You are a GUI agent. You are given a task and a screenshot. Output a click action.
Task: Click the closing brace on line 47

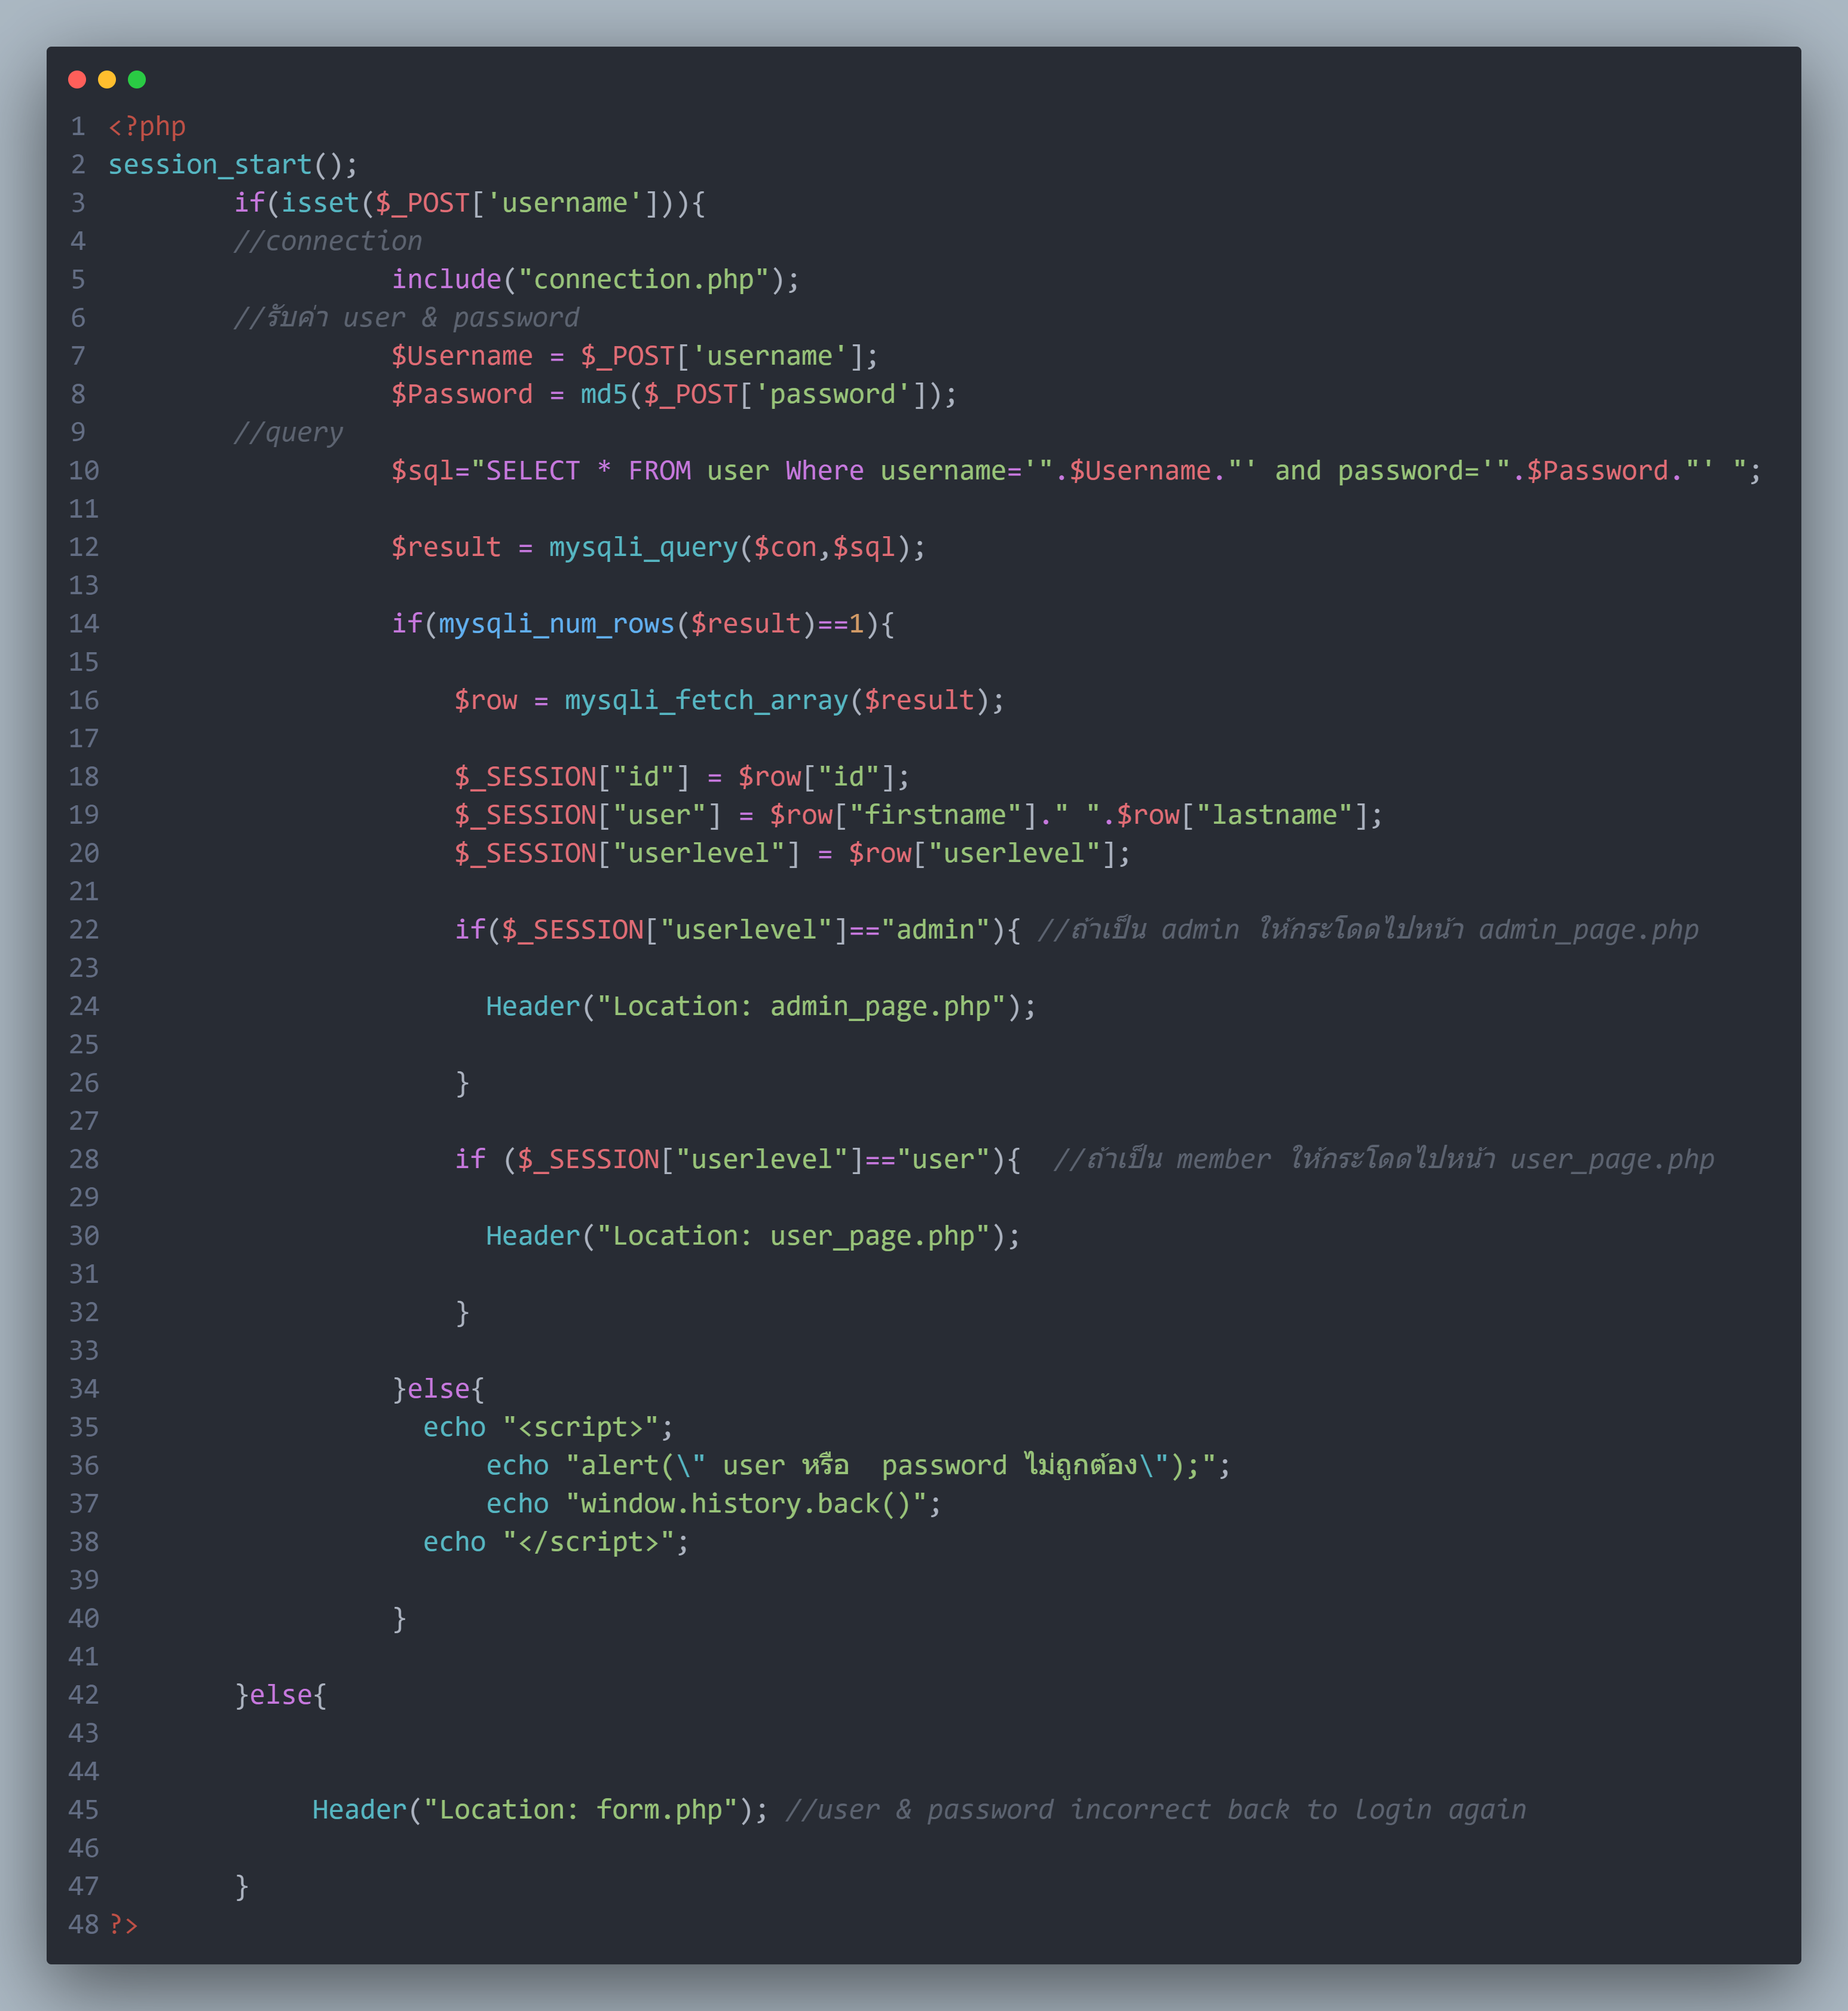(241, 1887)
